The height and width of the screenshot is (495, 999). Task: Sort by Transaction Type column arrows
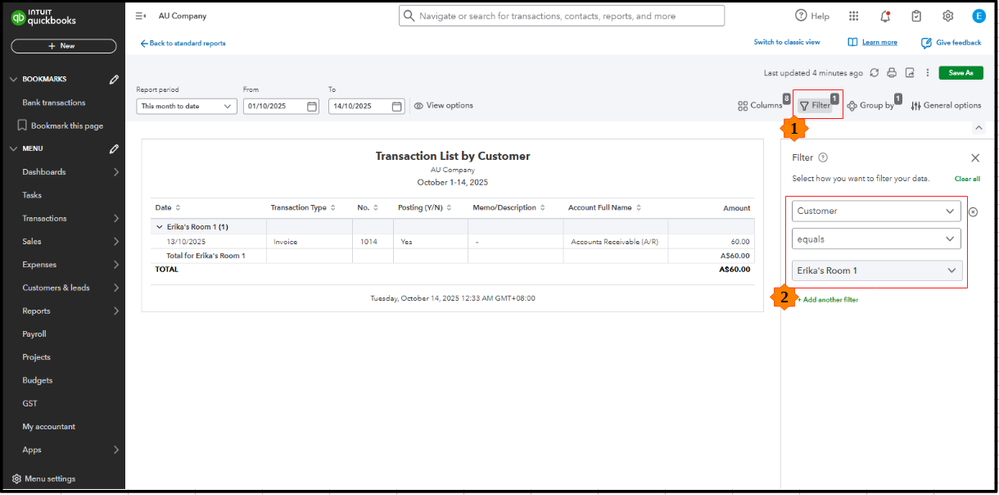pos(333,208)
